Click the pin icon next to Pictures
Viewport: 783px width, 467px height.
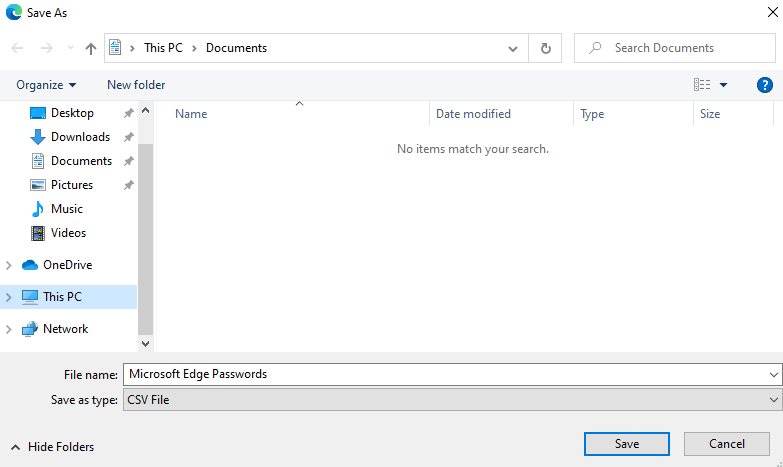[x=128, y=185]
